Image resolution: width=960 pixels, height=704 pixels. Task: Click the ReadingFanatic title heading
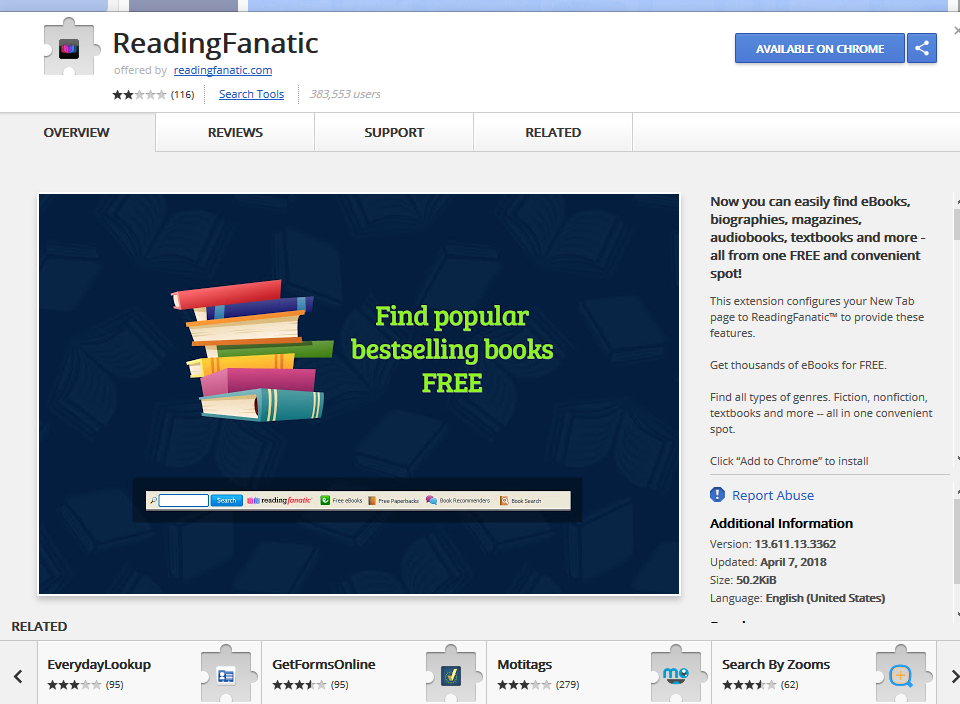pos(216,43)
